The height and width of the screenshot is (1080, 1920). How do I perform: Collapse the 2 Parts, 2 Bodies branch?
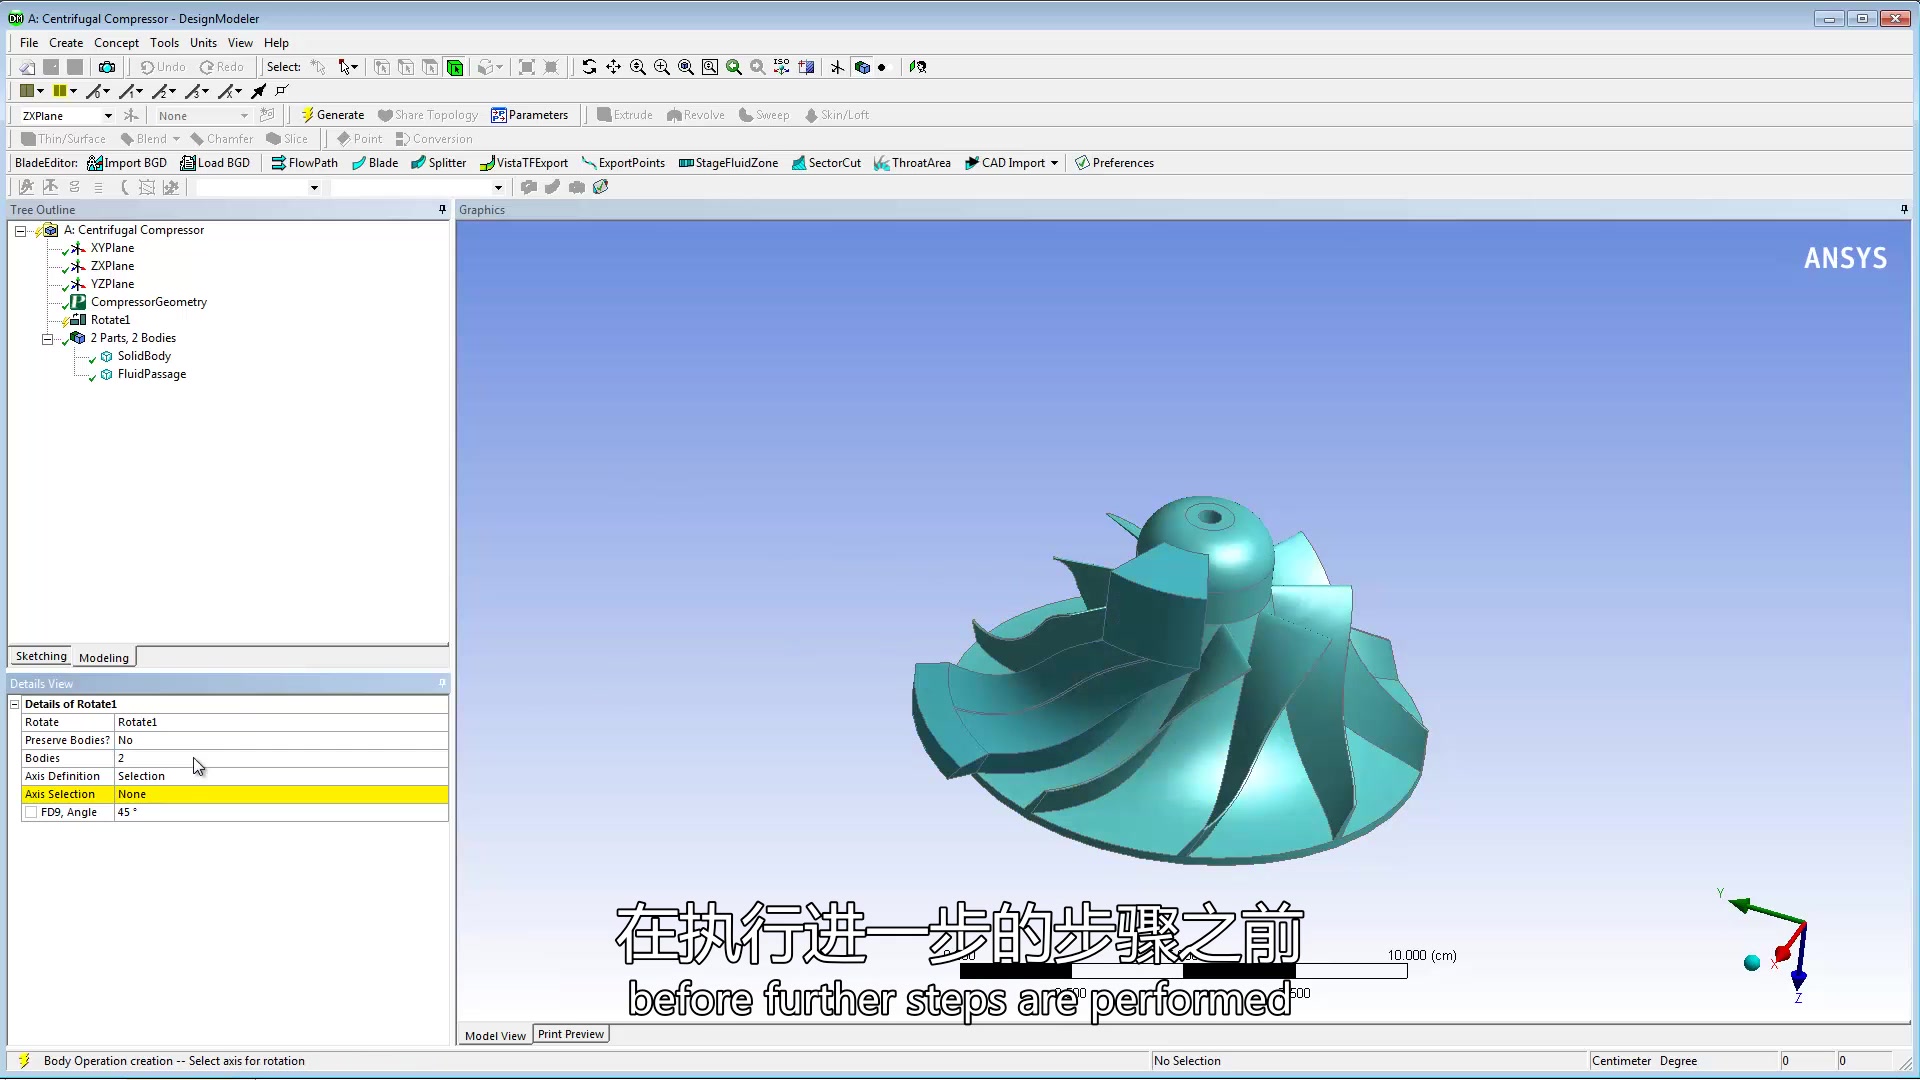pos(47,338)
